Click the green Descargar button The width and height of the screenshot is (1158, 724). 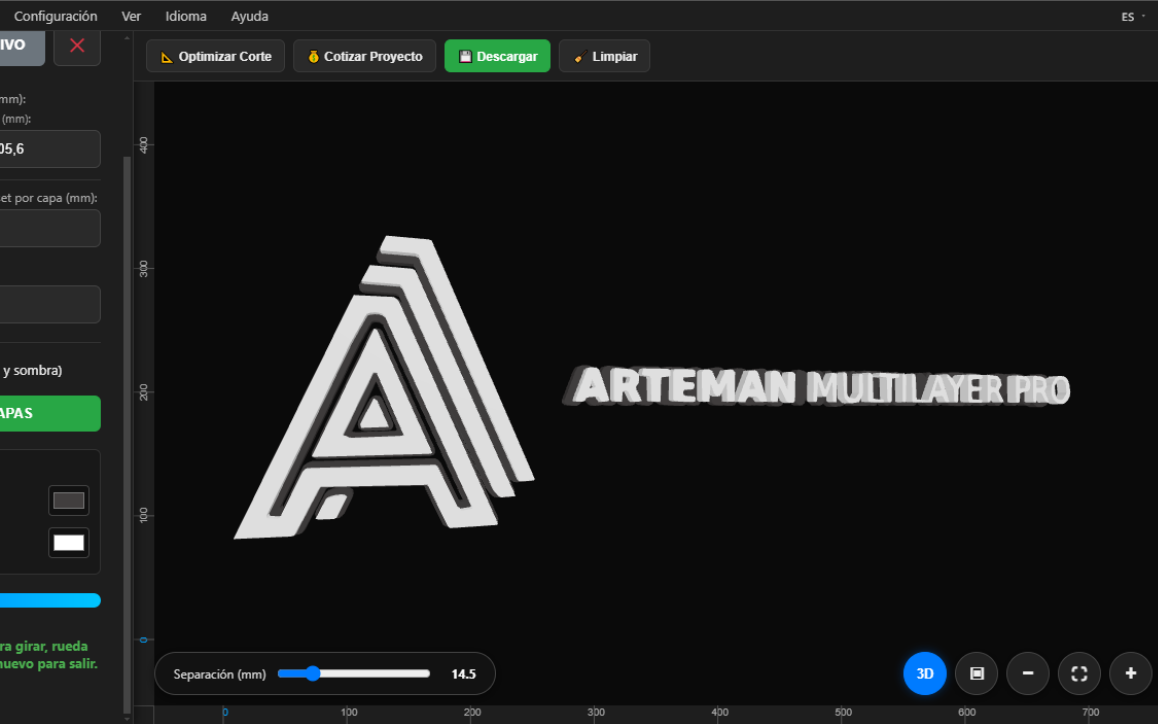click(x=497, y=56)
